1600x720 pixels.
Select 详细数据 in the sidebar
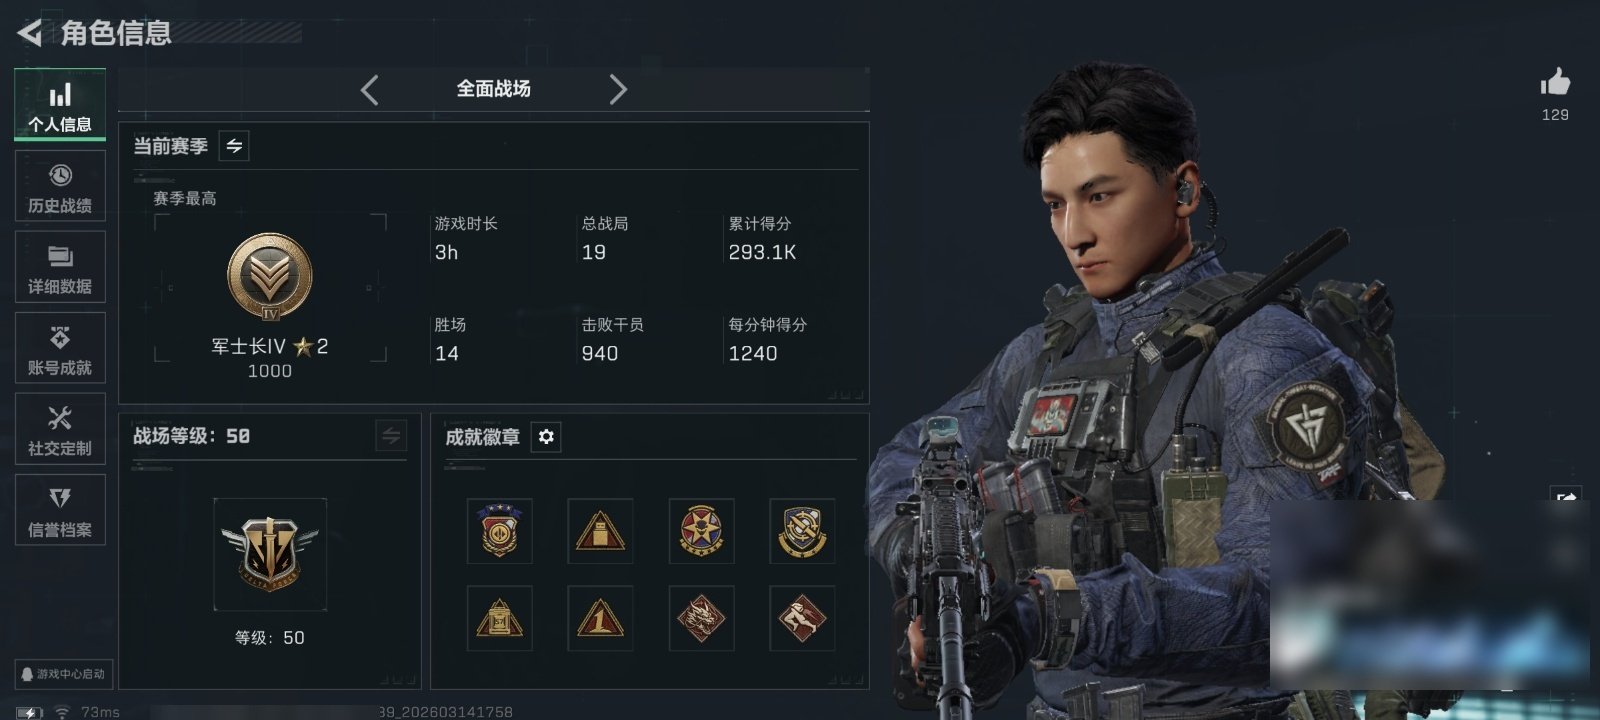pos(60,268)
